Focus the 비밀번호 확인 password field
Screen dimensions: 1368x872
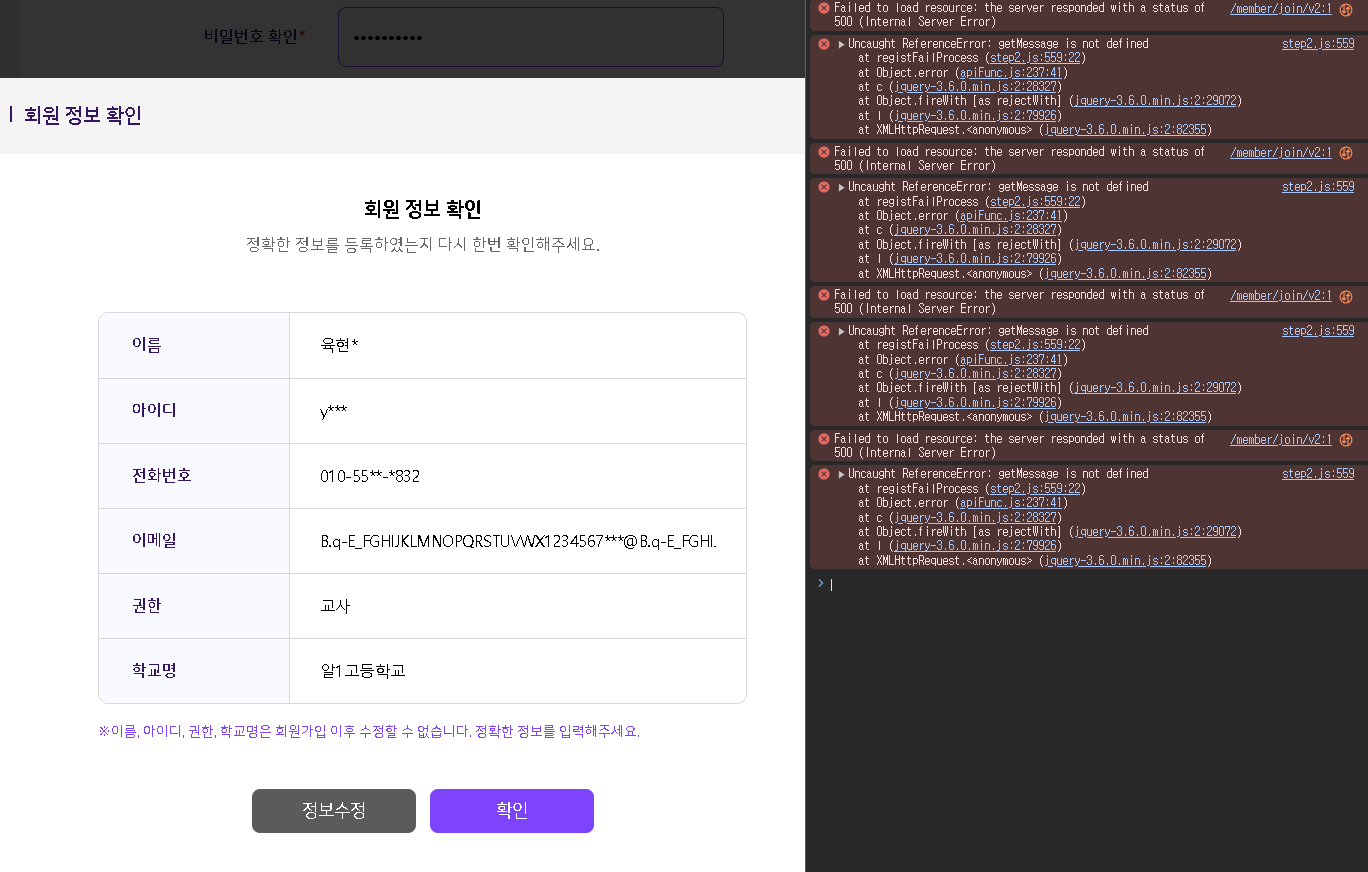coord(530,37)
